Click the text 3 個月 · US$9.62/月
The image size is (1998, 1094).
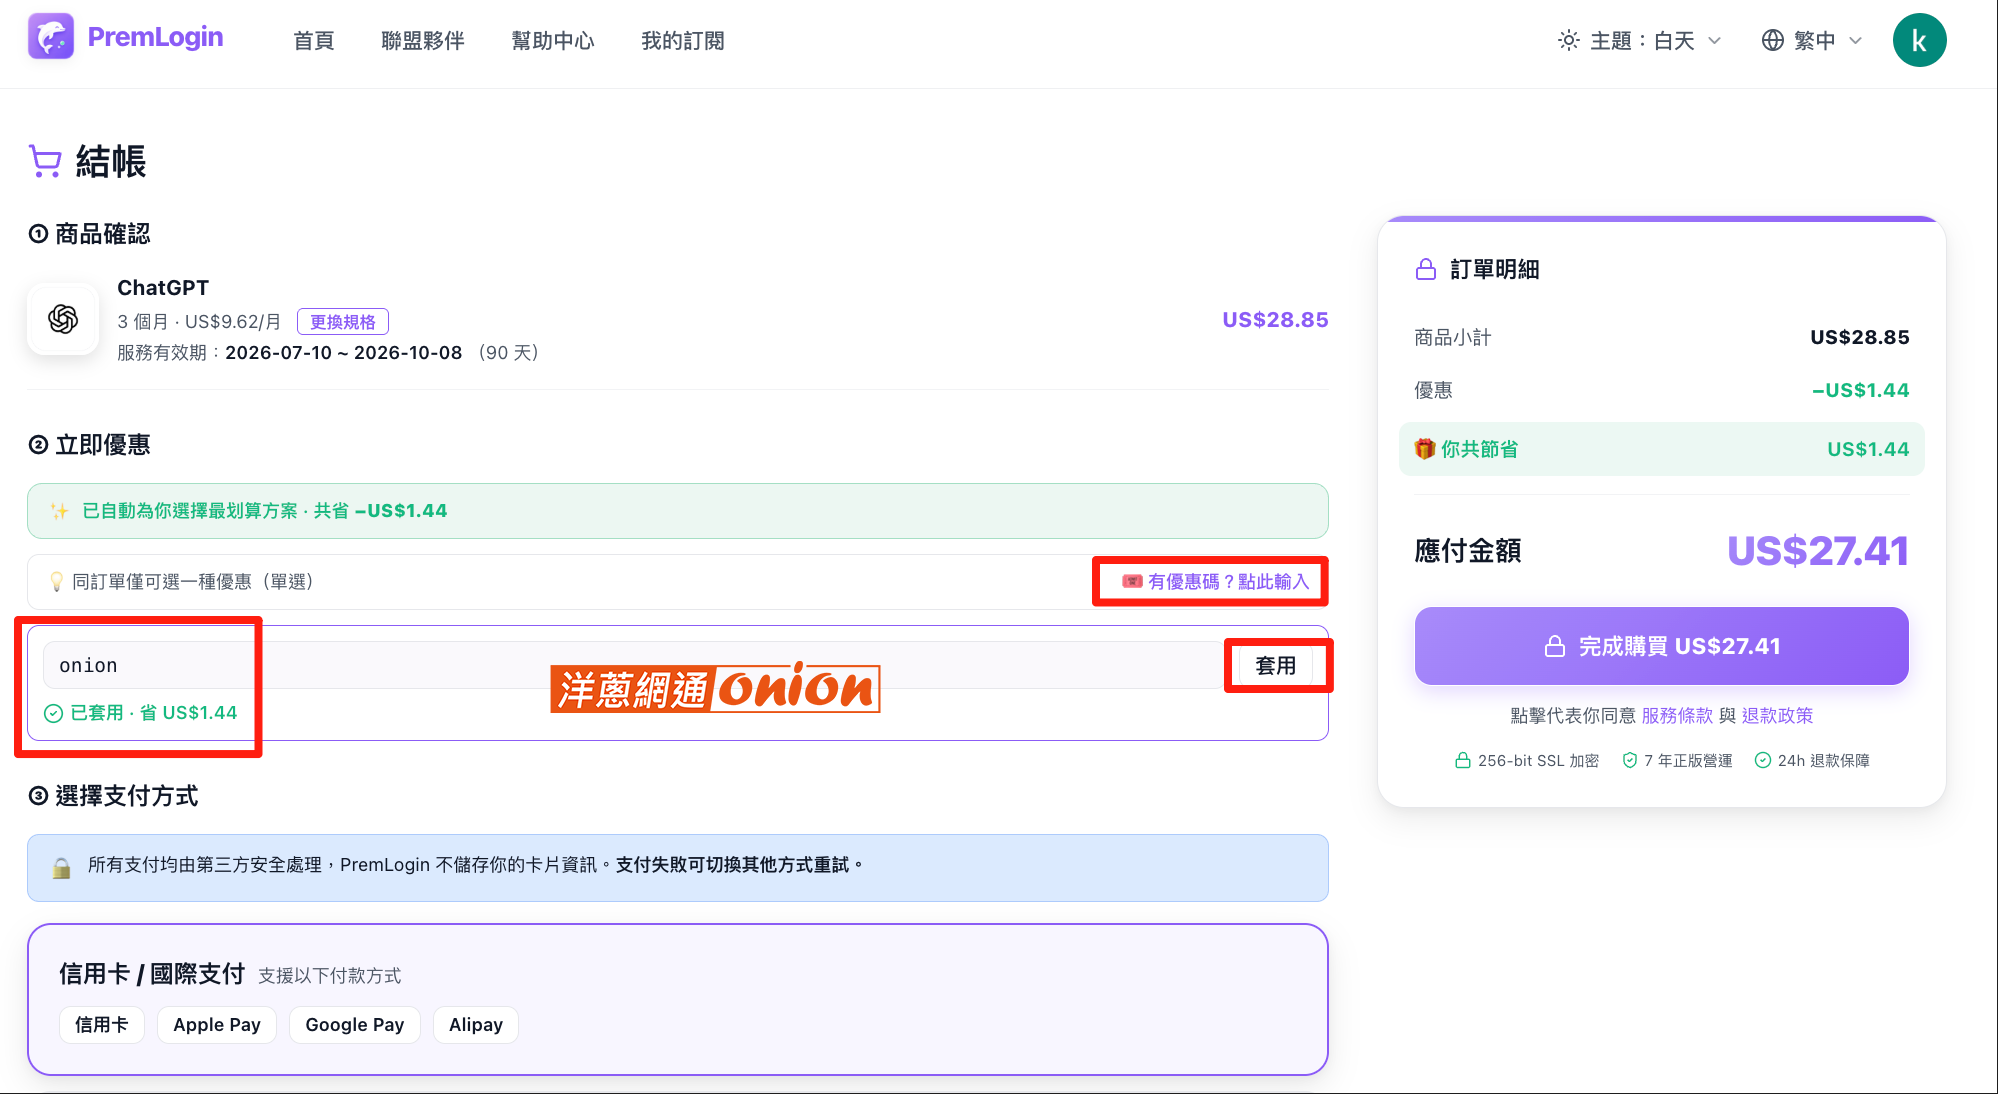[x=199, y=322]
